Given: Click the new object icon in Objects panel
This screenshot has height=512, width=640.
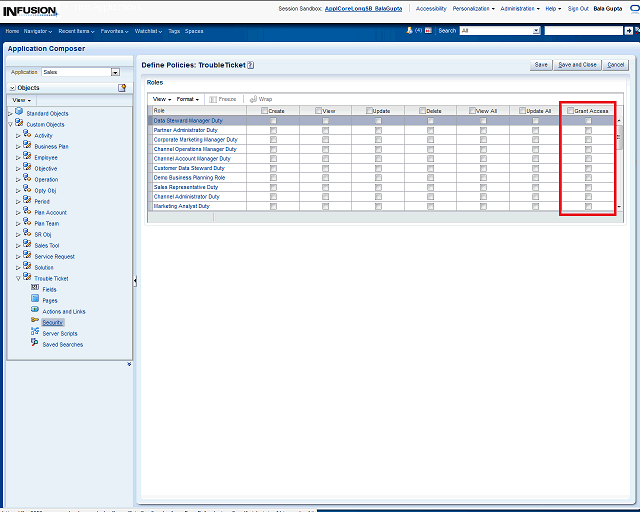Looking at the screenshot, I should click(122, 88).
